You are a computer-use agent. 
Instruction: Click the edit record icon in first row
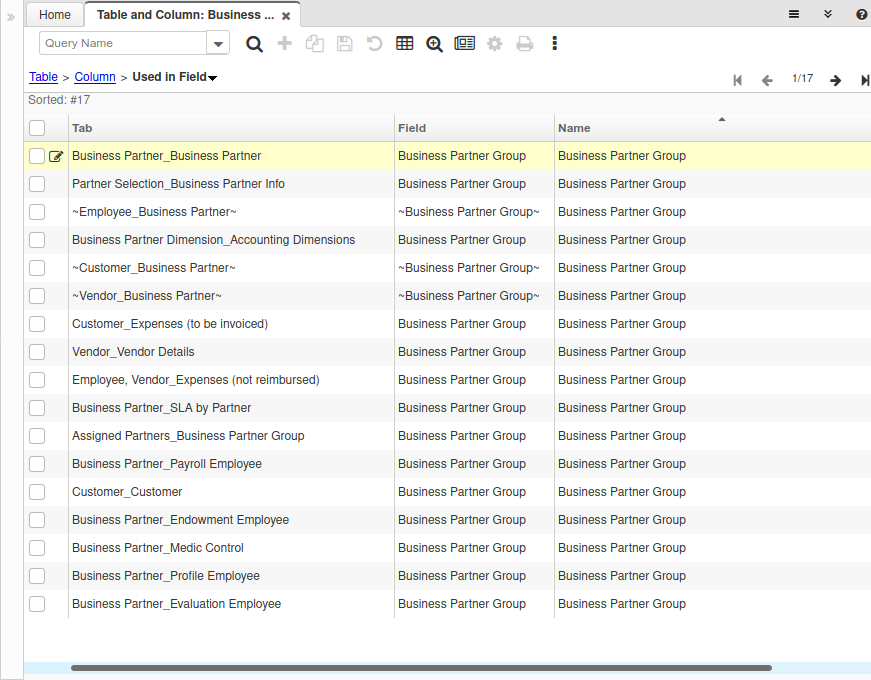pyautogui.click(x=56, y=156)
